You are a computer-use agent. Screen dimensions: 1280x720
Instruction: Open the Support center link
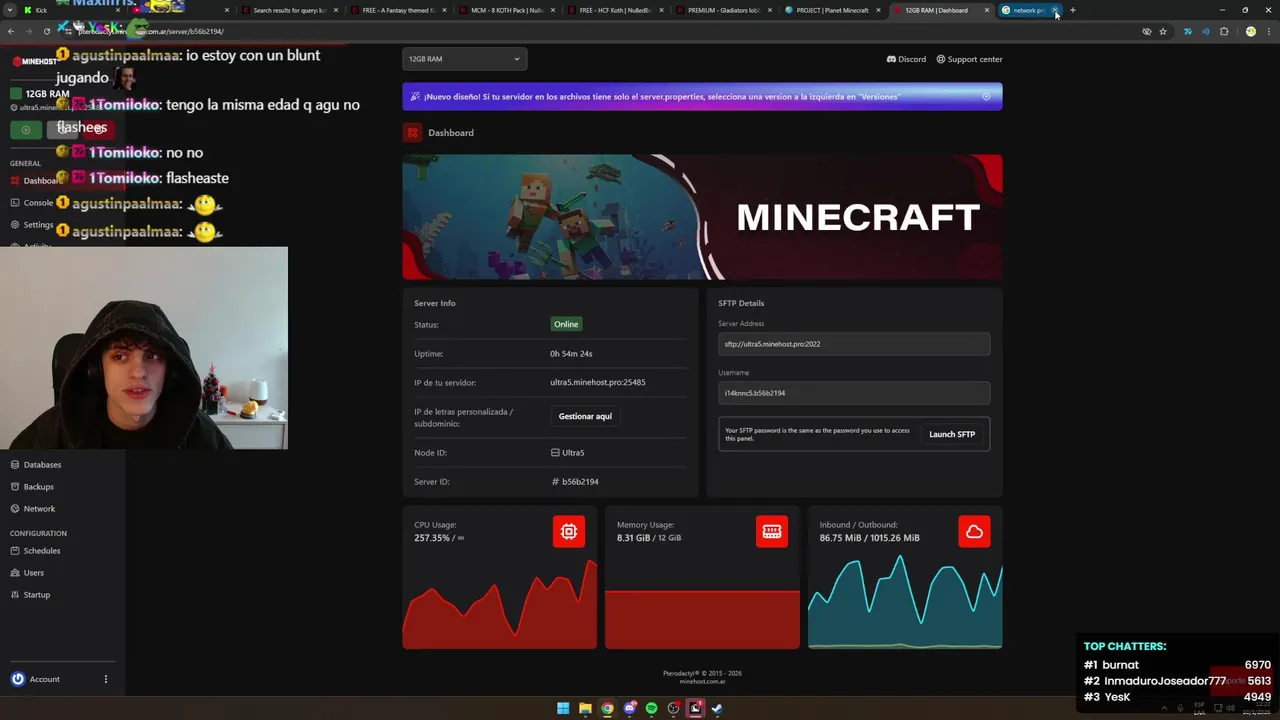(969, 59)
